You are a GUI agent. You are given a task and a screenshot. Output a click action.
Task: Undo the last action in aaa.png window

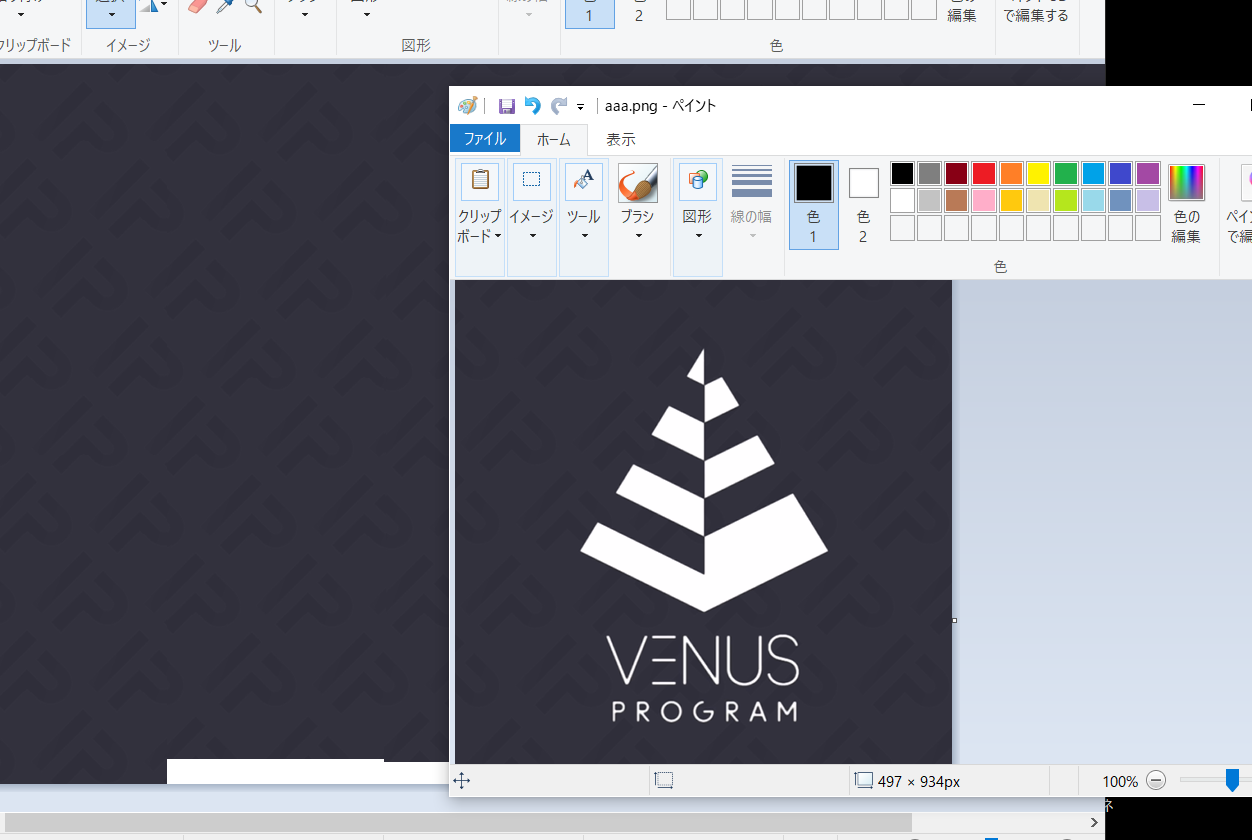point(532,106)
